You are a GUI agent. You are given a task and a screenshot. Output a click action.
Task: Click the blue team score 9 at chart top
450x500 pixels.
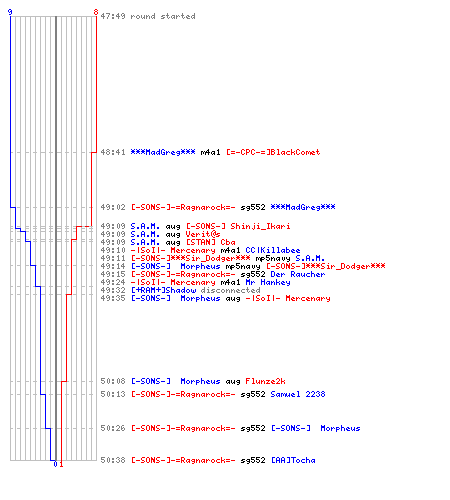[10, 12]
